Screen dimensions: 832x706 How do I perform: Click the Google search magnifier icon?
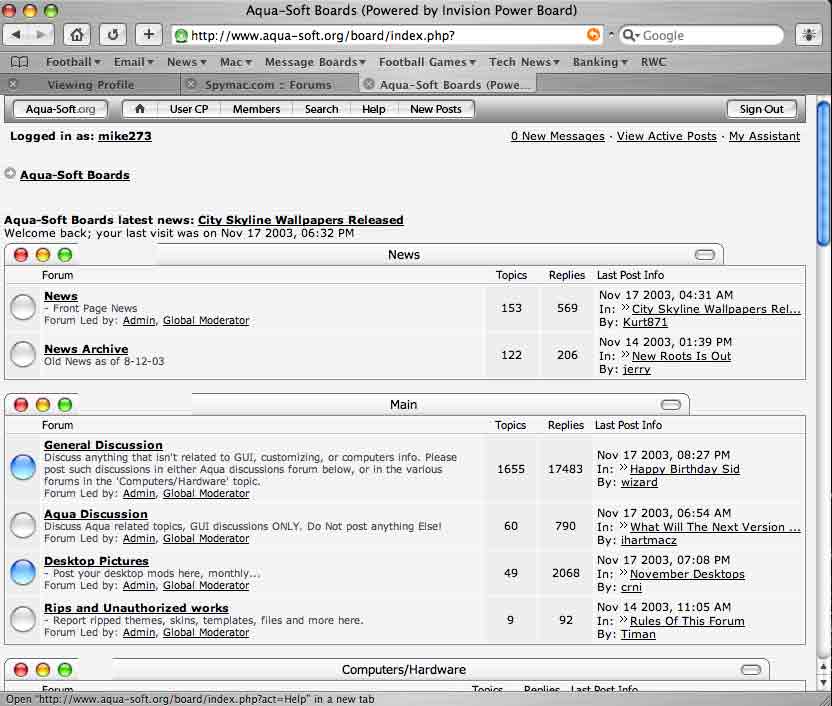pos(630,35)
